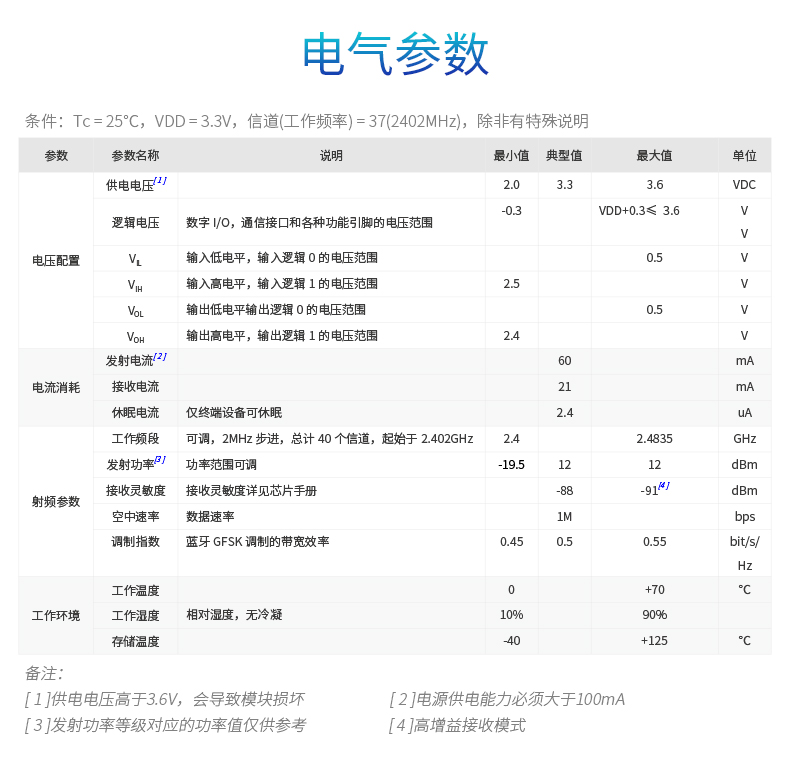Click the 电气参数 page title
The image size is (790, 776).
(x=395, y=56)
